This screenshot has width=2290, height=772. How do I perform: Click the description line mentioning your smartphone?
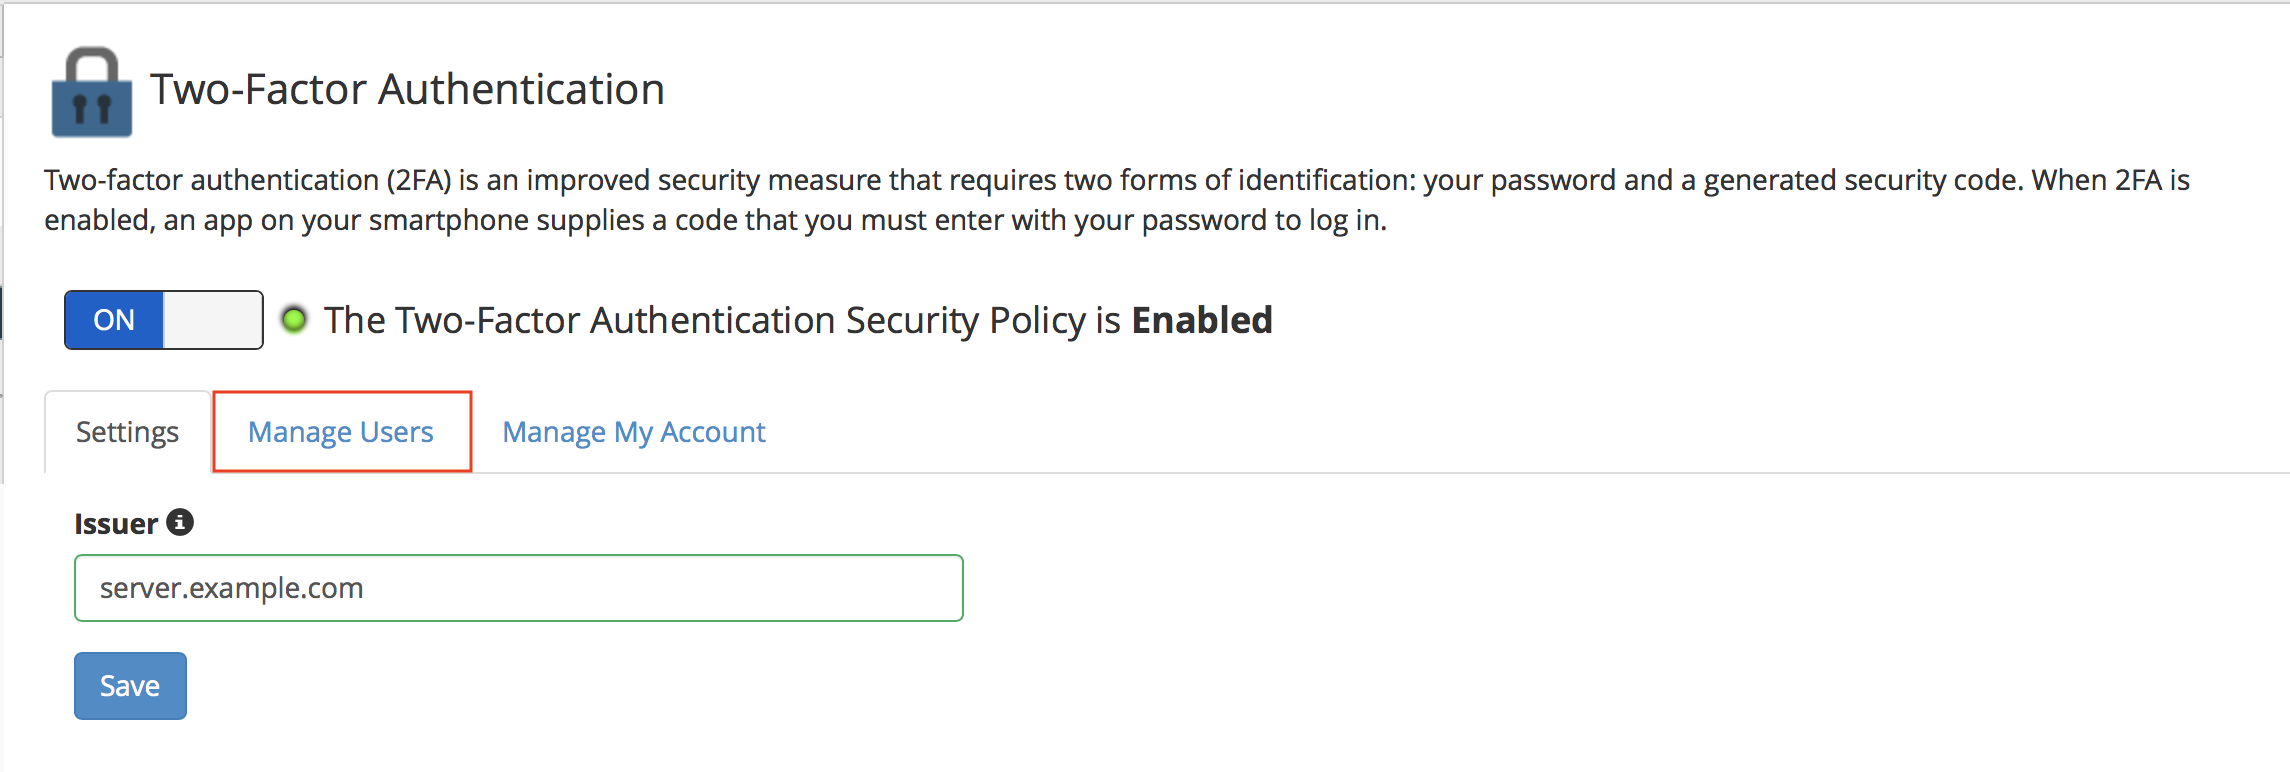coord(715,220)
